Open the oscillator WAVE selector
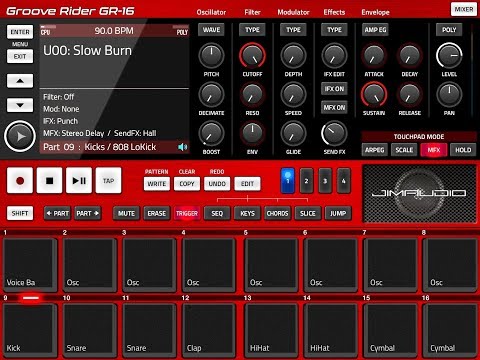This screenshot has height=360, width=480. [x=211, y=30]
